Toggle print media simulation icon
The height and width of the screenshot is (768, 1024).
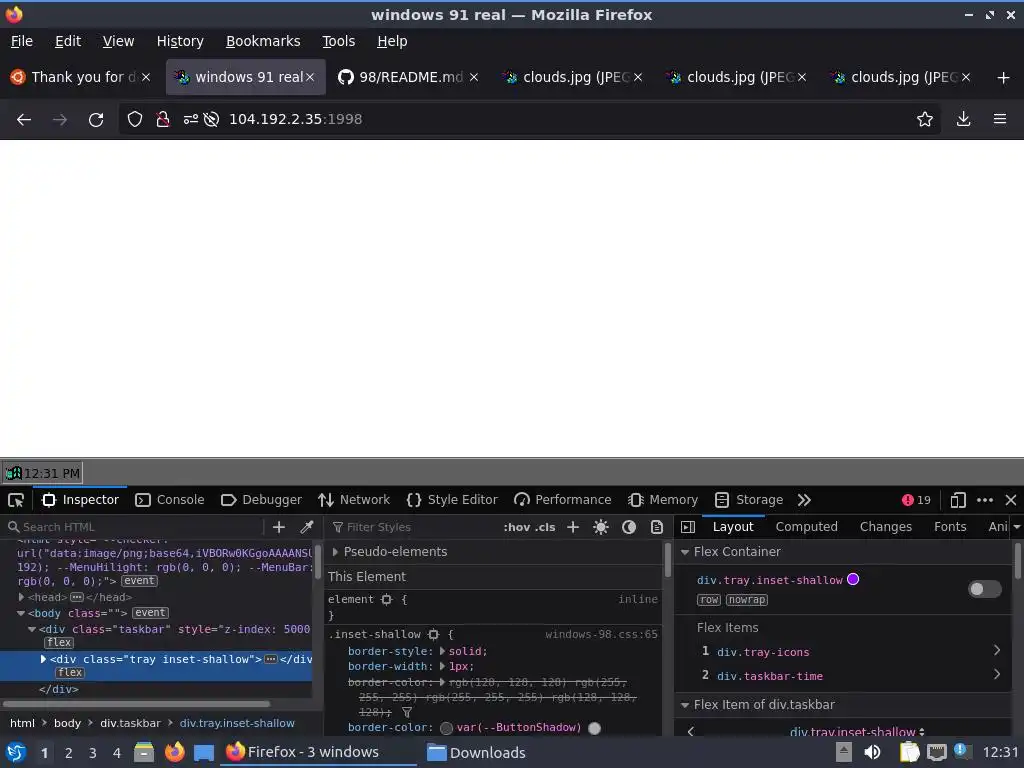(657, 527)
